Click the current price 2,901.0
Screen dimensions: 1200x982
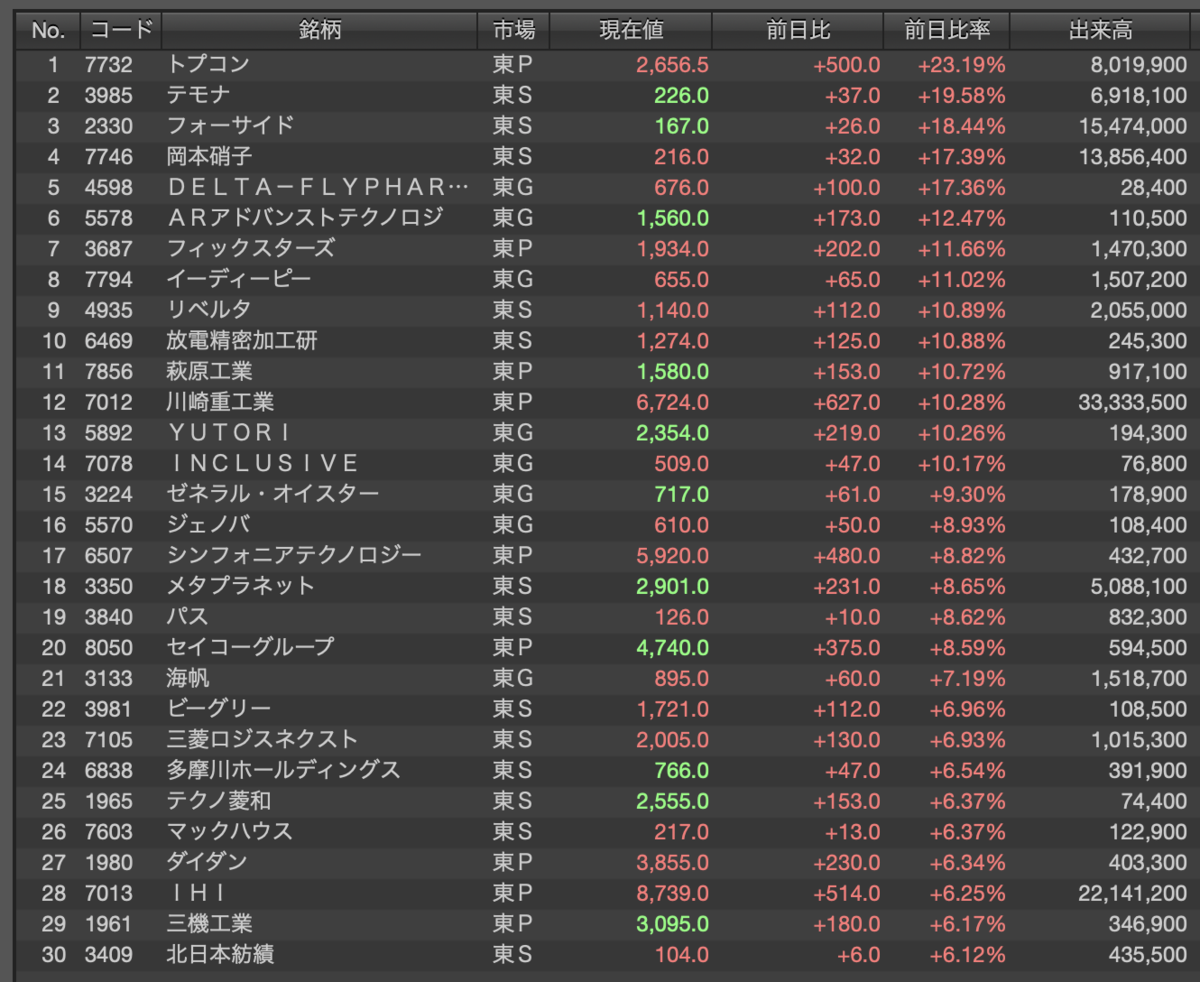672,587
